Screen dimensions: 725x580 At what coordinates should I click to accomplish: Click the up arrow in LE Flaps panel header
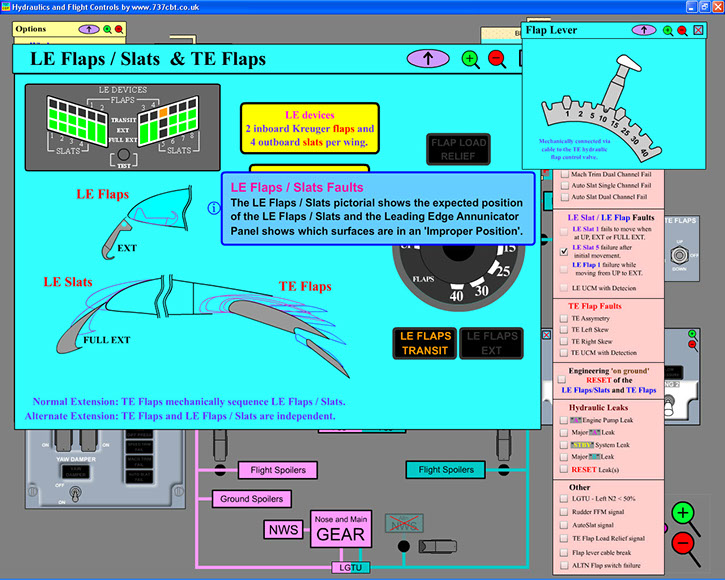click(428, 58)
